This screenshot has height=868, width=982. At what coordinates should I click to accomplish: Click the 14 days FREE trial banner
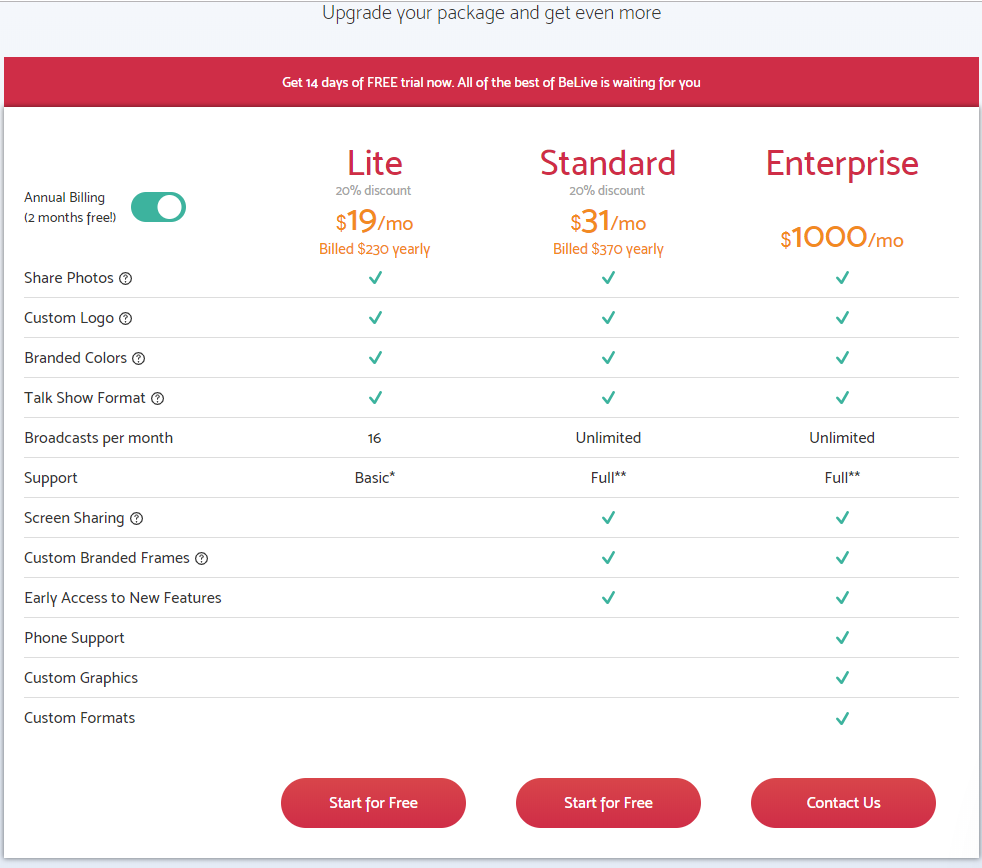(491, 82)
